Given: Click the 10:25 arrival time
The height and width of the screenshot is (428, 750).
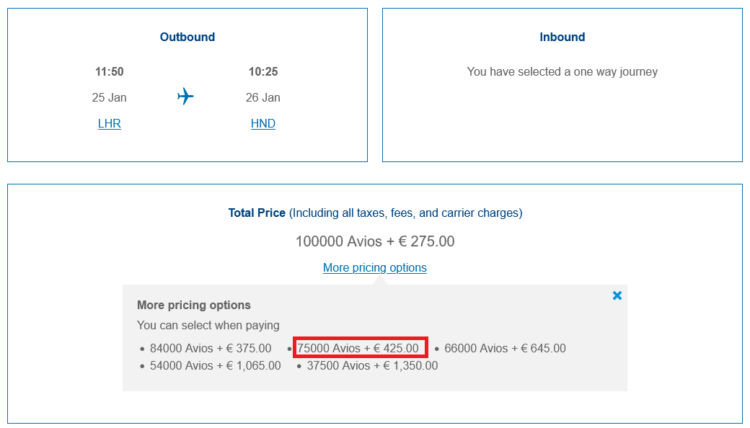Looking at the screenshot, I should click(x=263, y=72).
